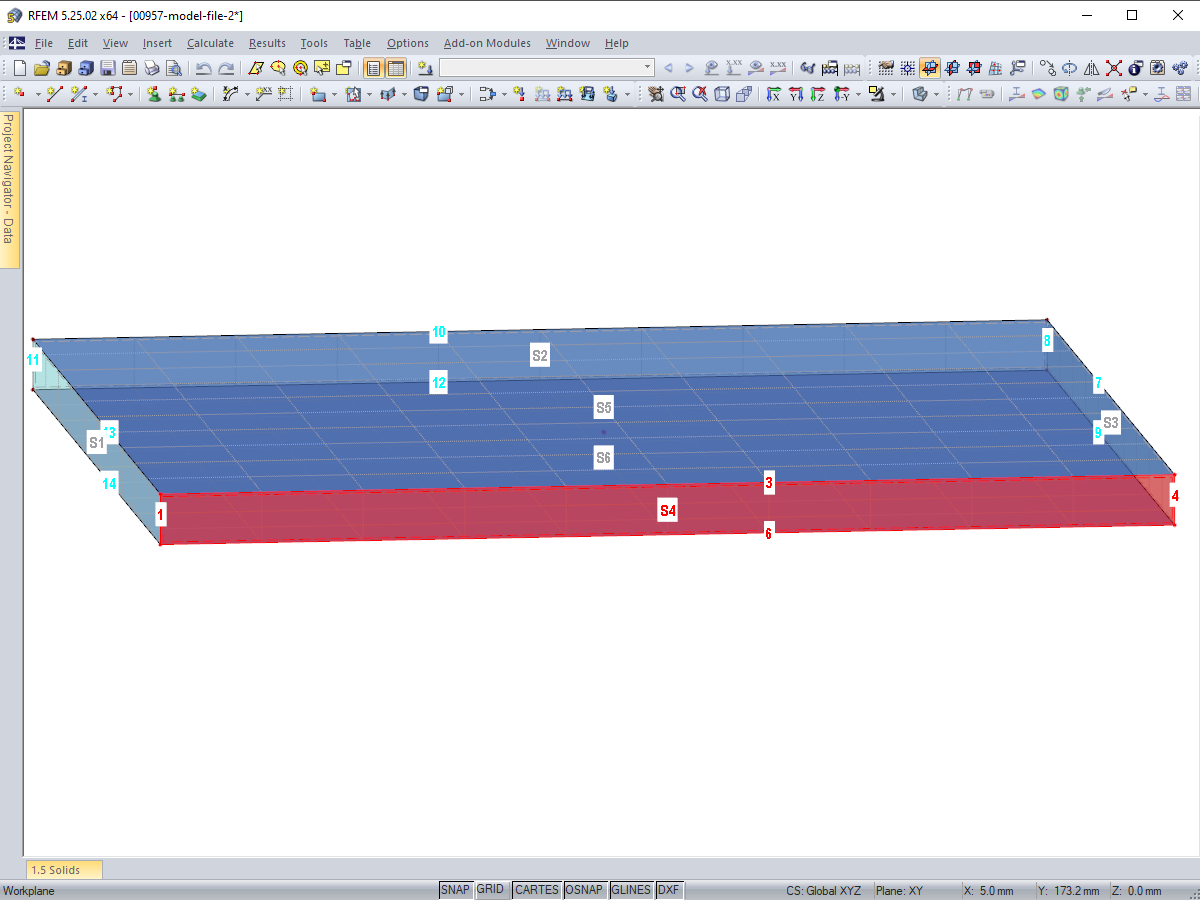Switch to view in X-direction
The width and height of the screenshot is (1200, 900).
point(773,93)
